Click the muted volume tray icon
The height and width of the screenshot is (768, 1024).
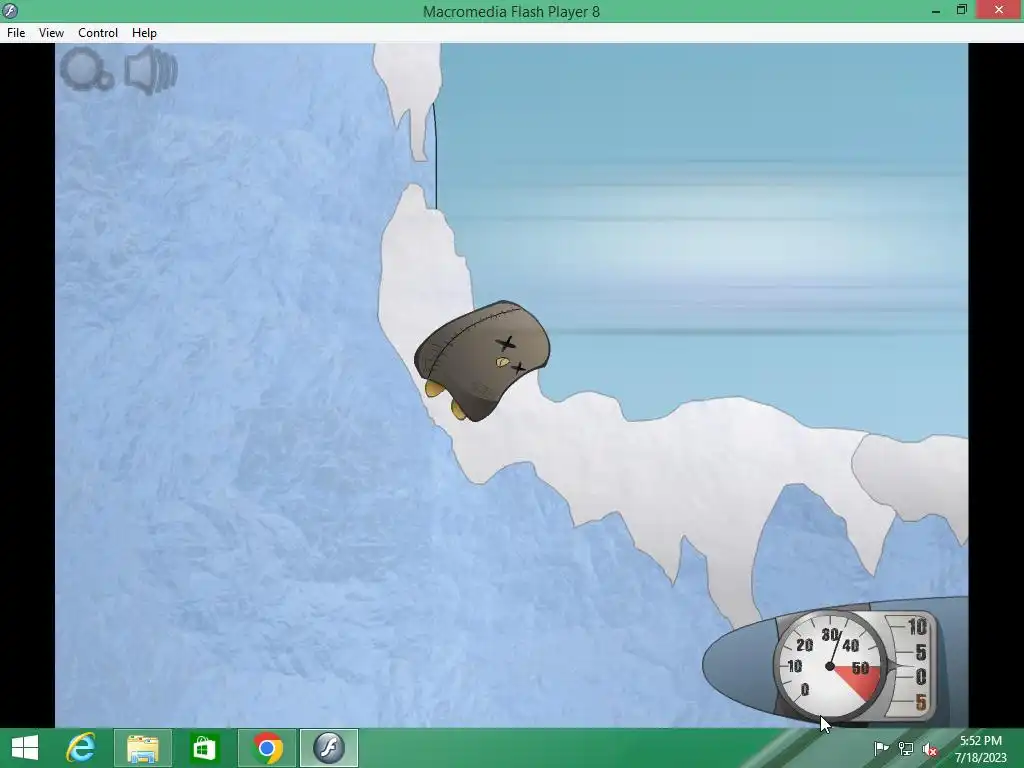point(930,749)
